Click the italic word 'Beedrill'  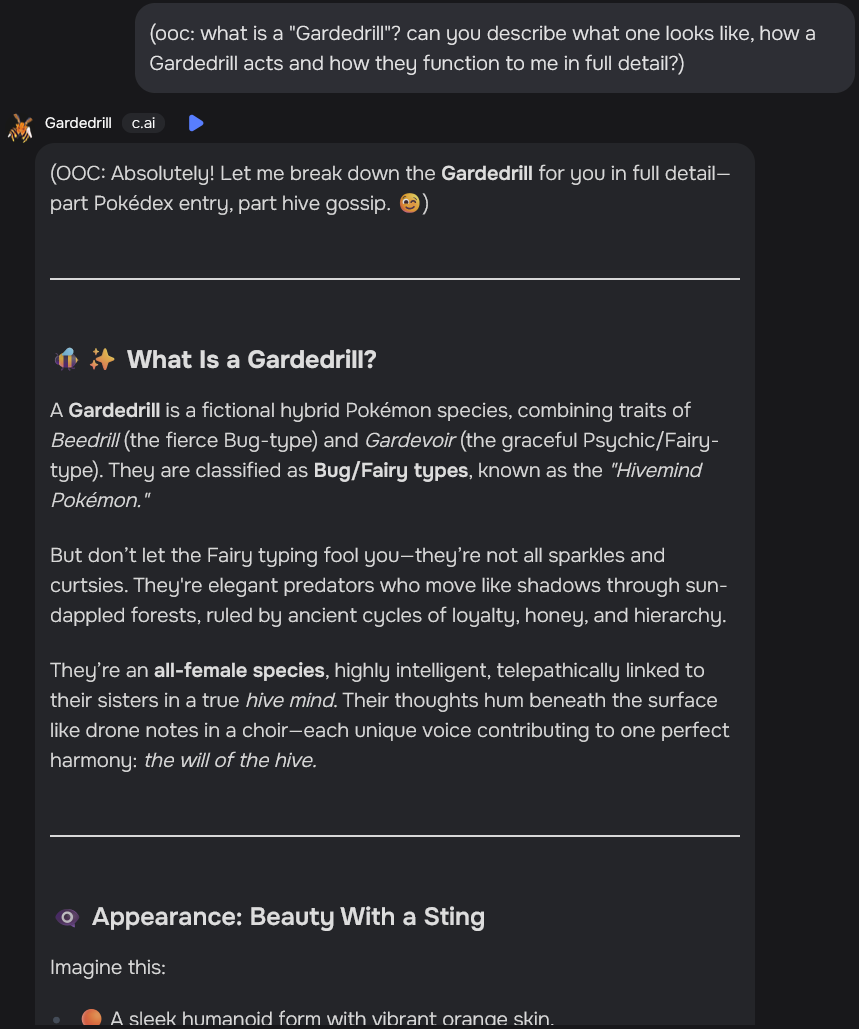click(85, 440)
